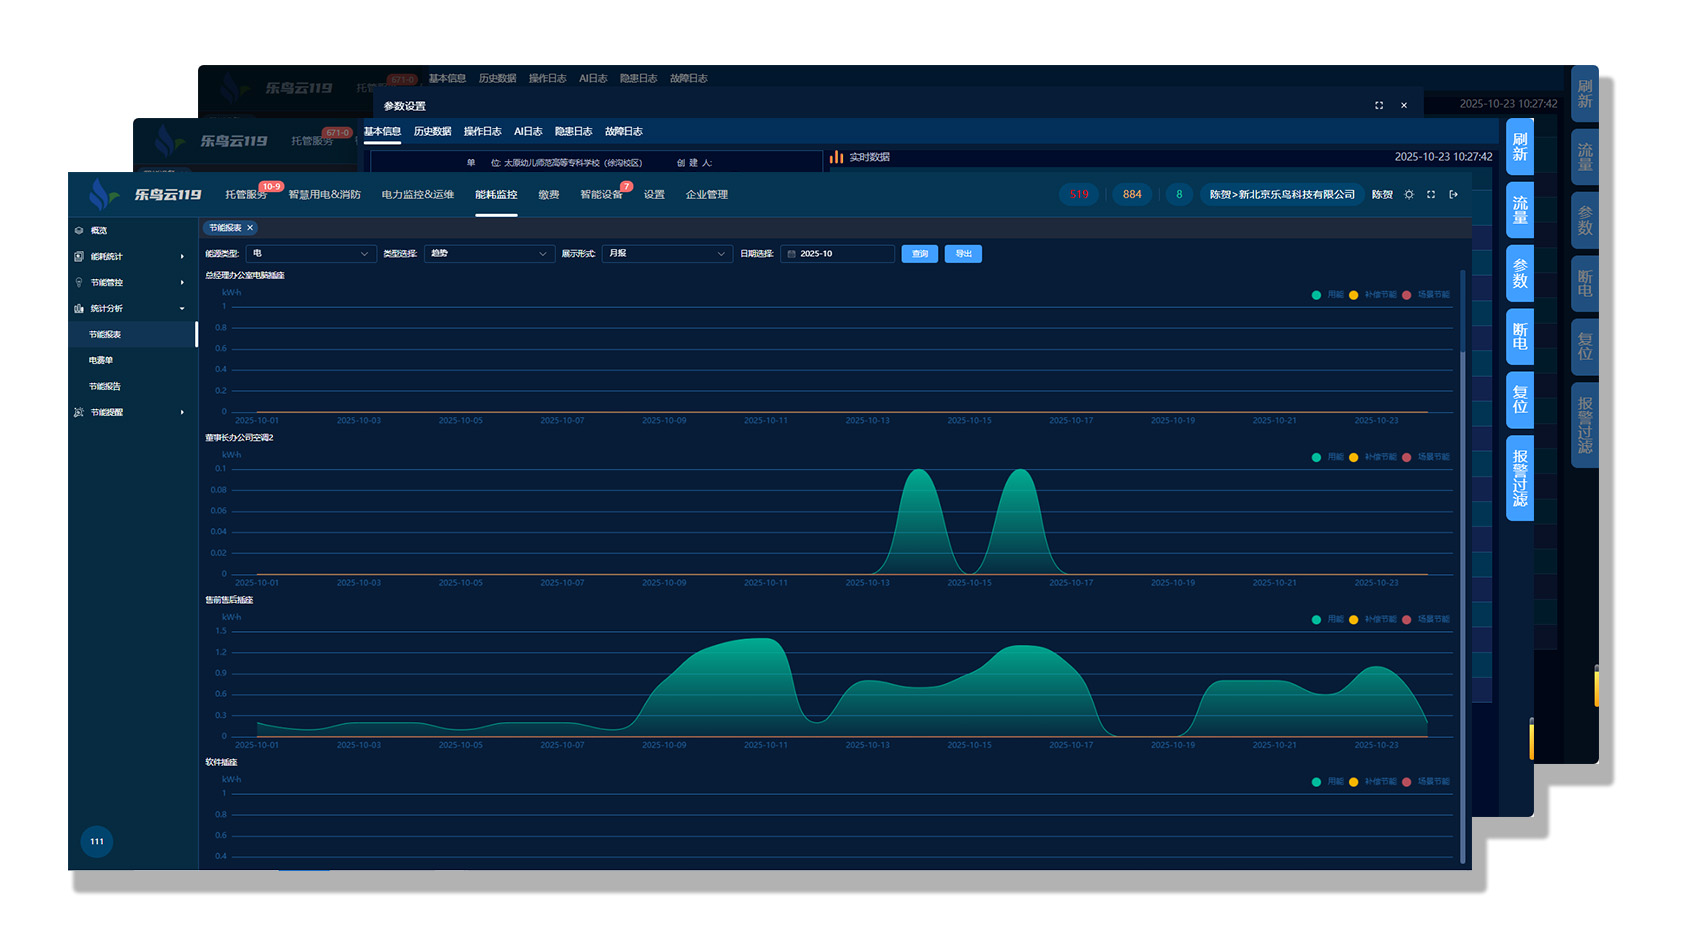Click the vertical scrollbar beside the charts

point(1462,560)
